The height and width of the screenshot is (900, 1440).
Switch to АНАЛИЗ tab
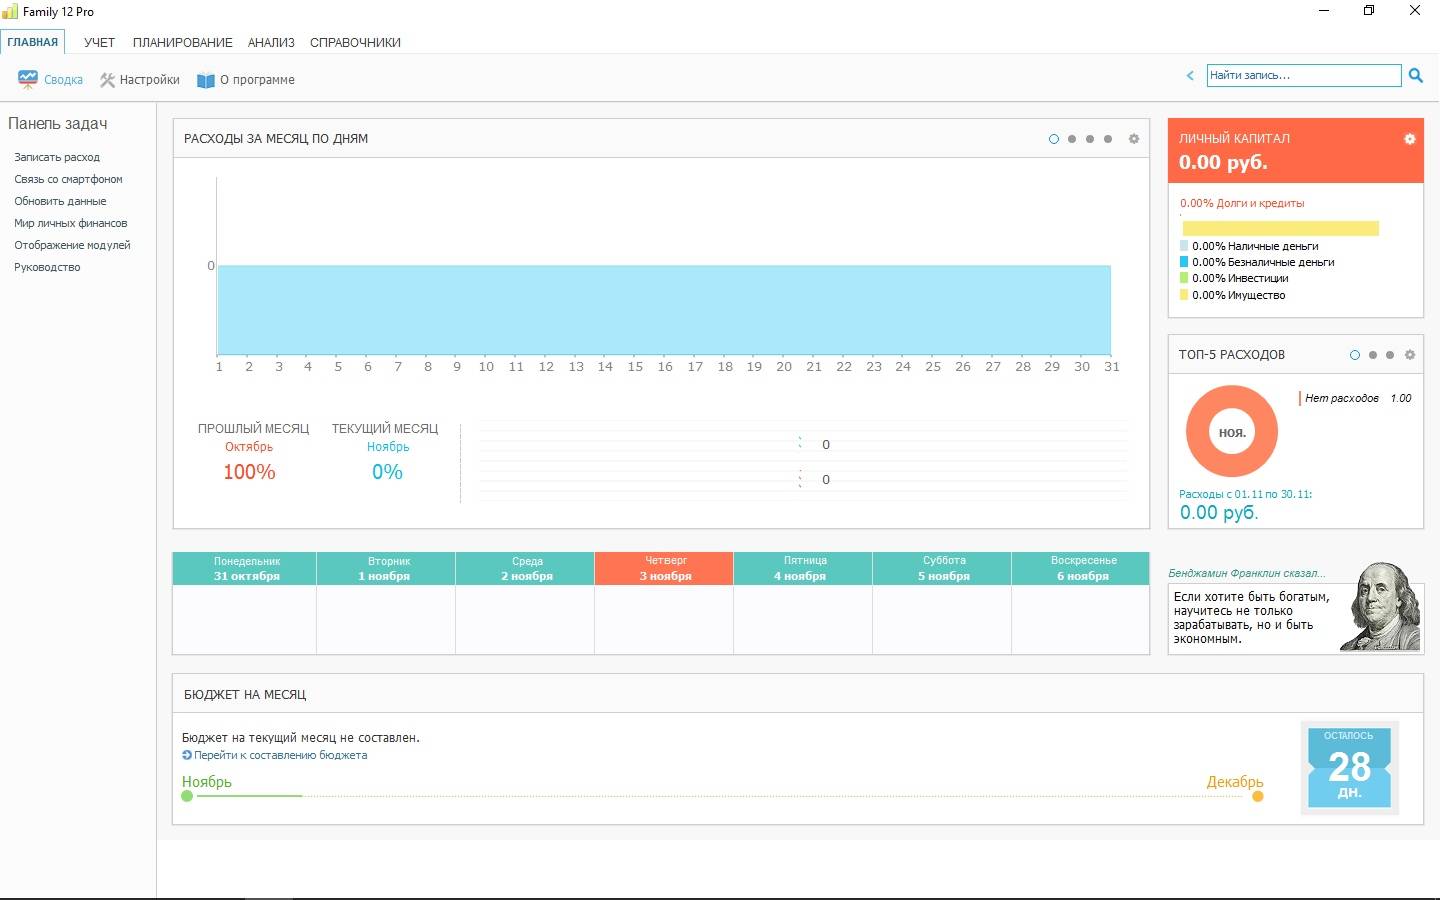(271, 42)
